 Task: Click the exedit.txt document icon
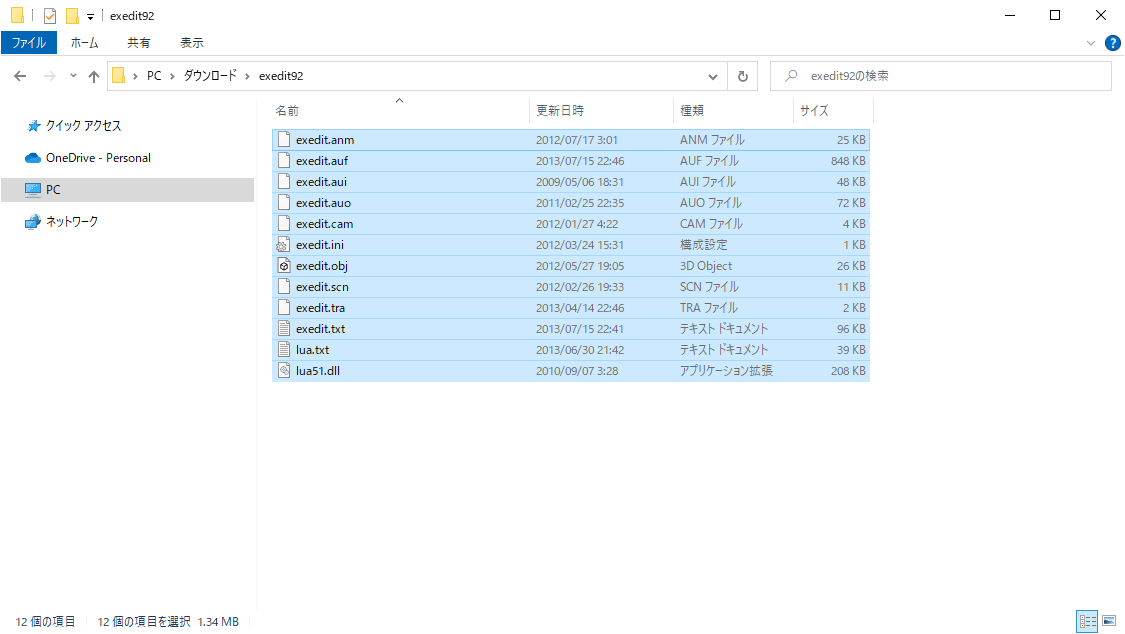[284, 328]
